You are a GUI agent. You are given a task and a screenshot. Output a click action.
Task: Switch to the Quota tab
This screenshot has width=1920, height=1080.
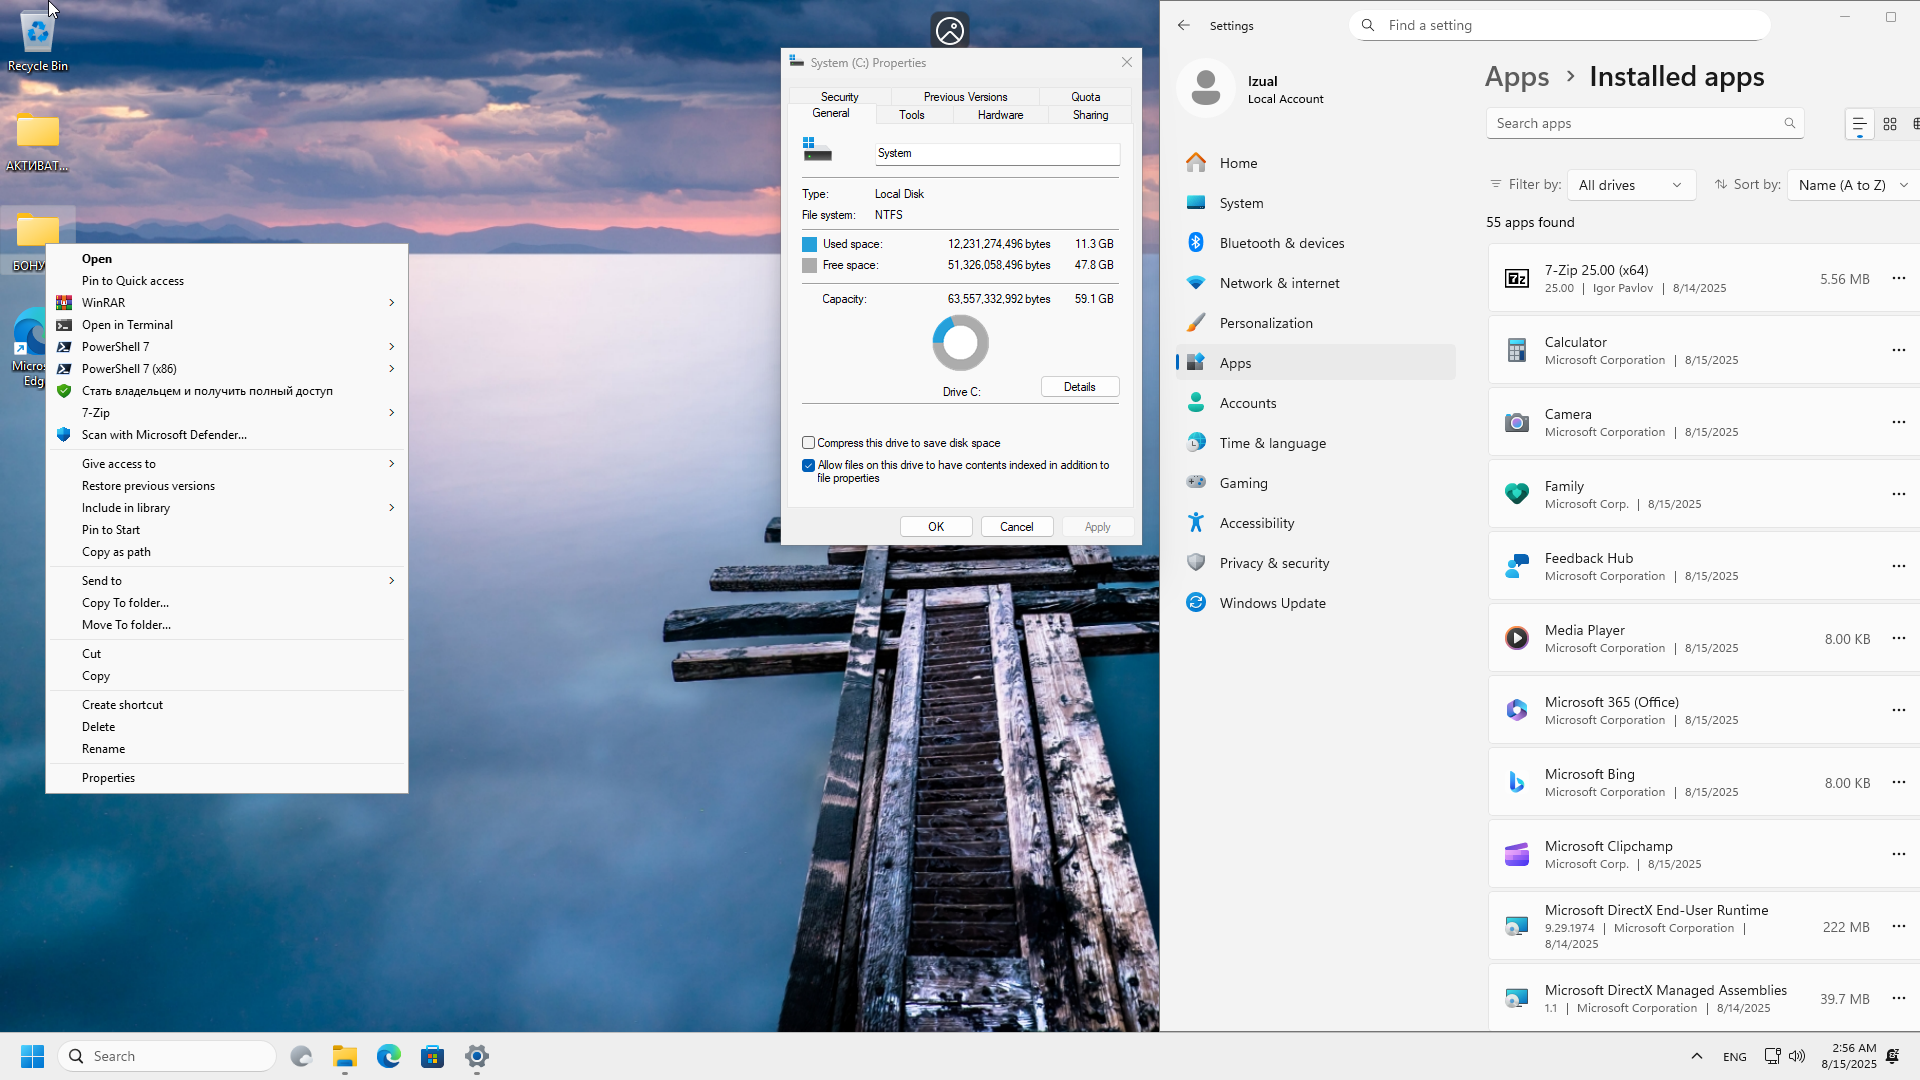coord(1085,97)
